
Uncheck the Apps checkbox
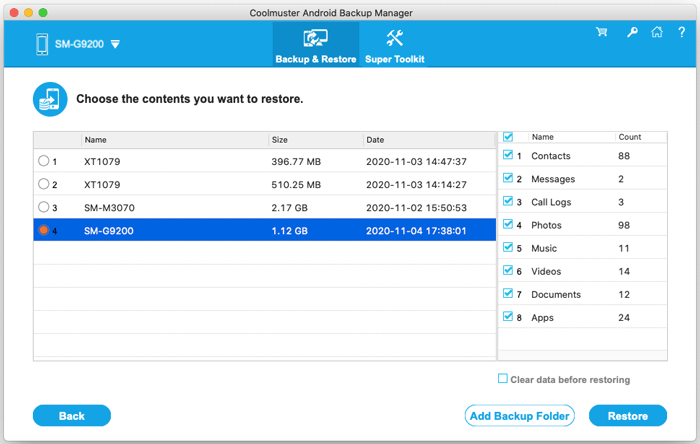(508, 316)
